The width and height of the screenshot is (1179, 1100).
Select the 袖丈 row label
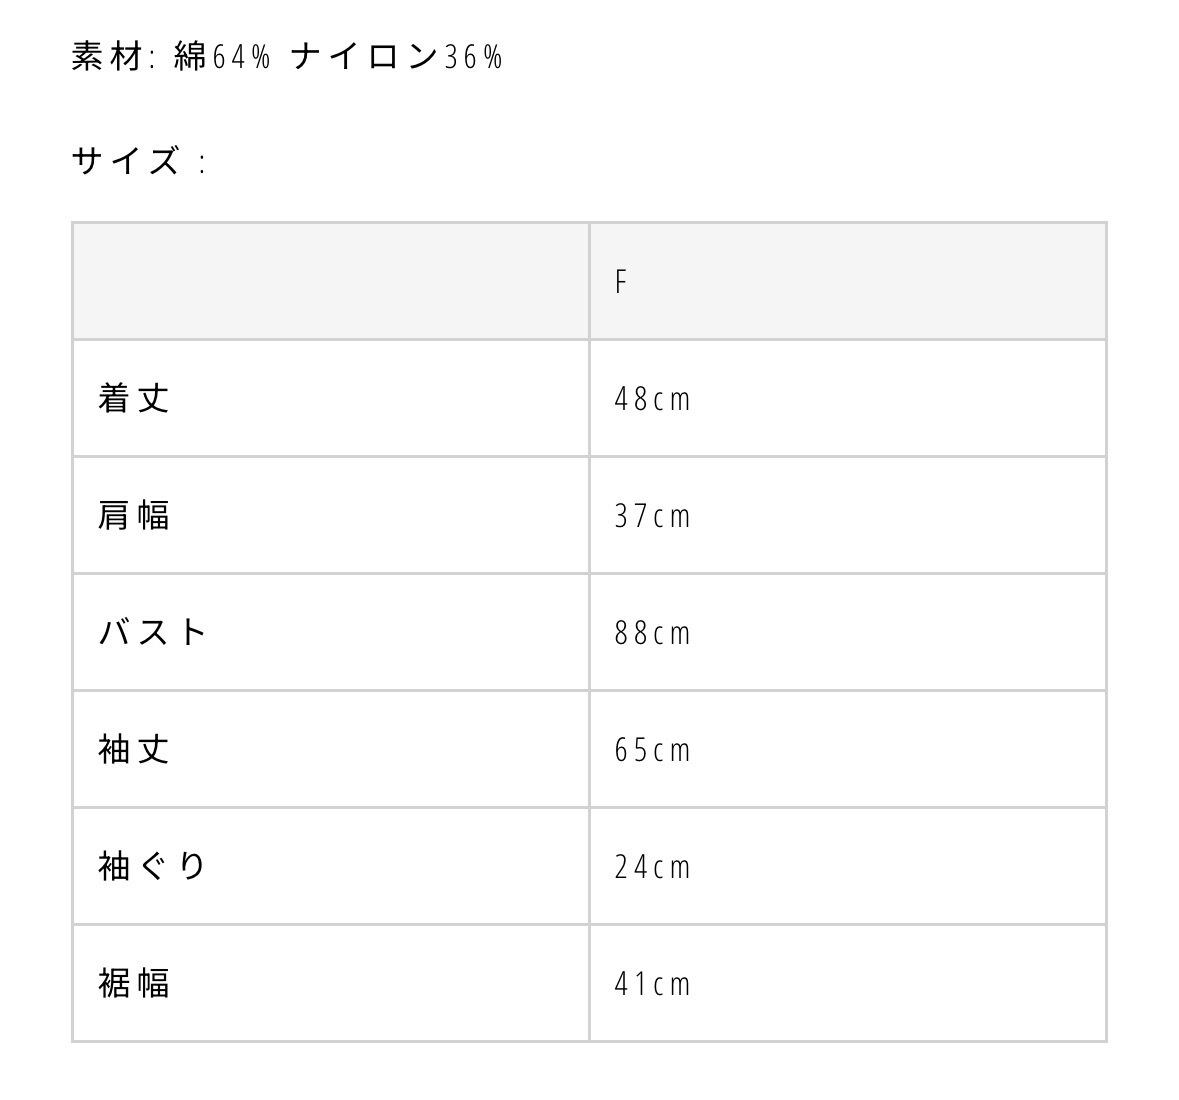(134, 749)
